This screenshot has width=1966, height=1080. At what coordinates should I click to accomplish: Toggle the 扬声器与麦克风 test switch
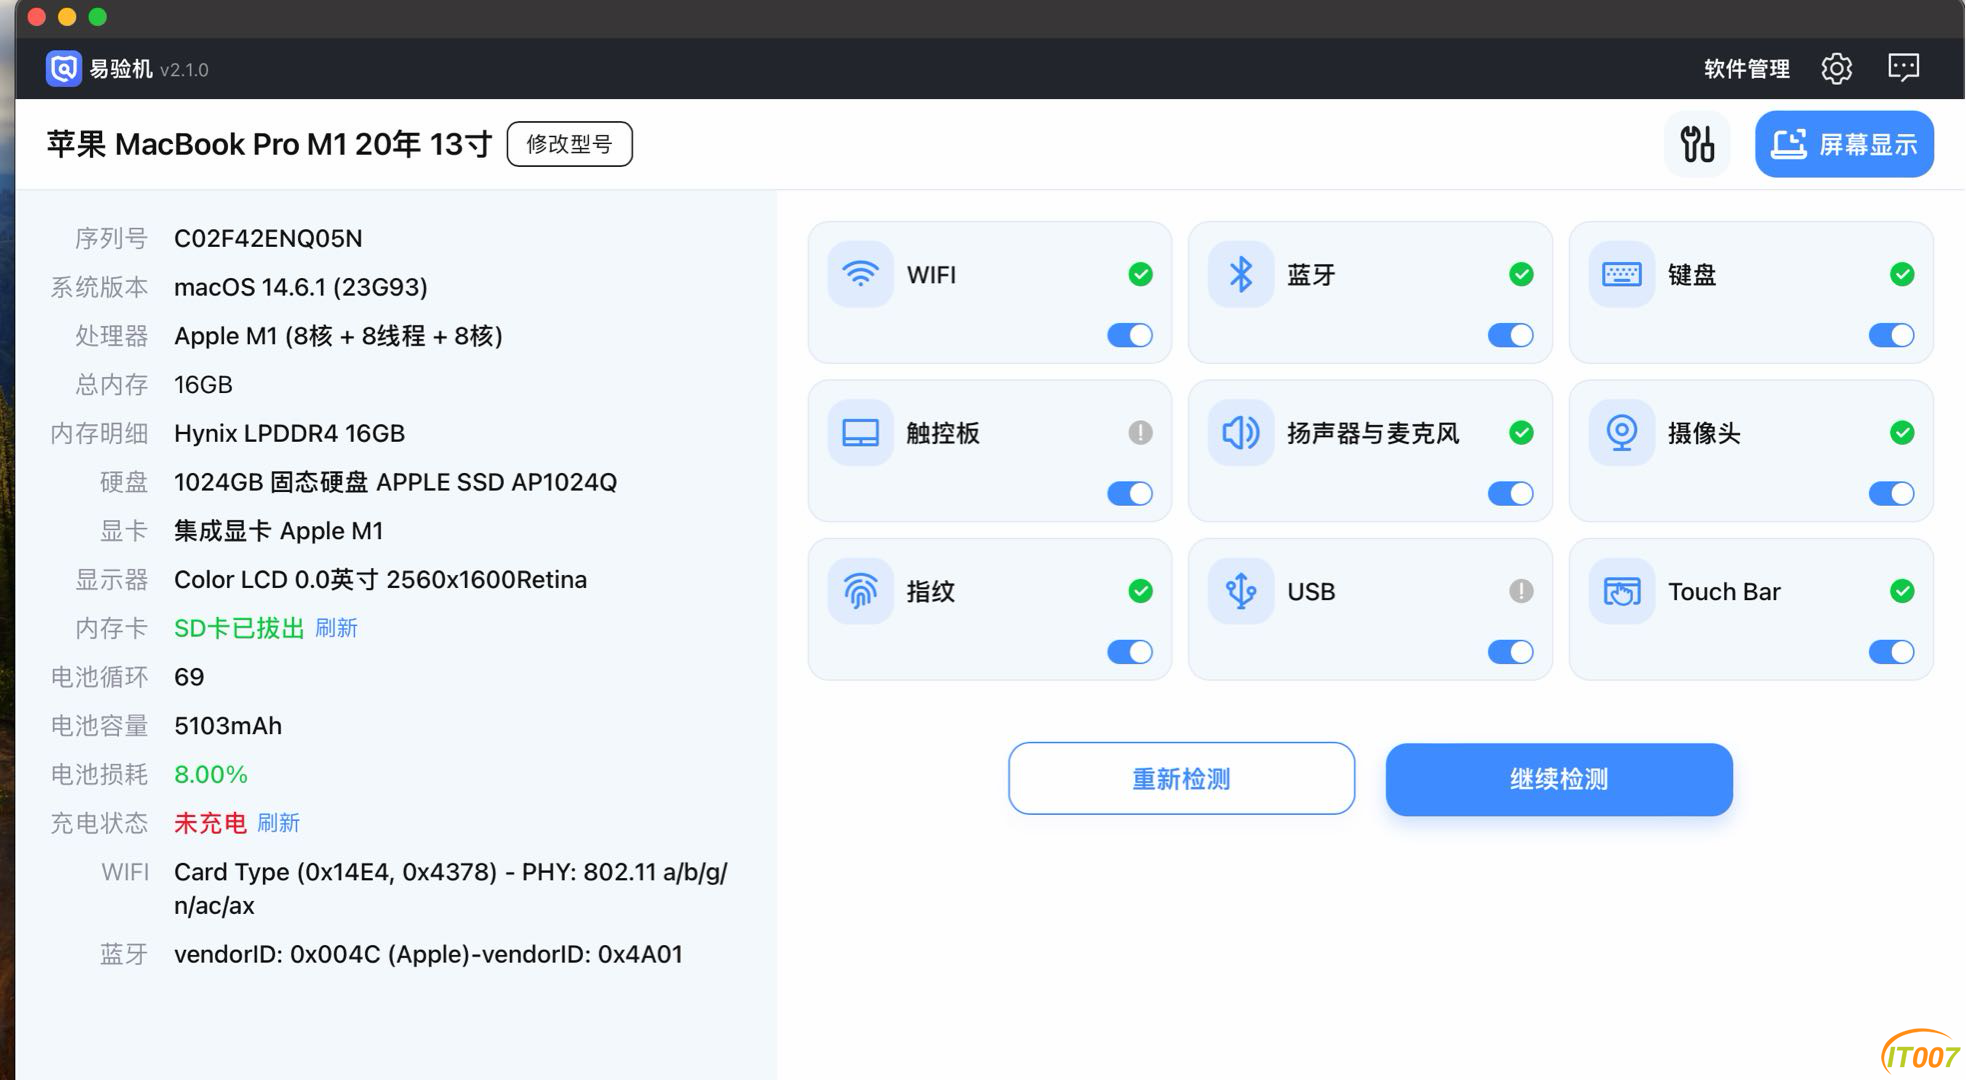1511,493
